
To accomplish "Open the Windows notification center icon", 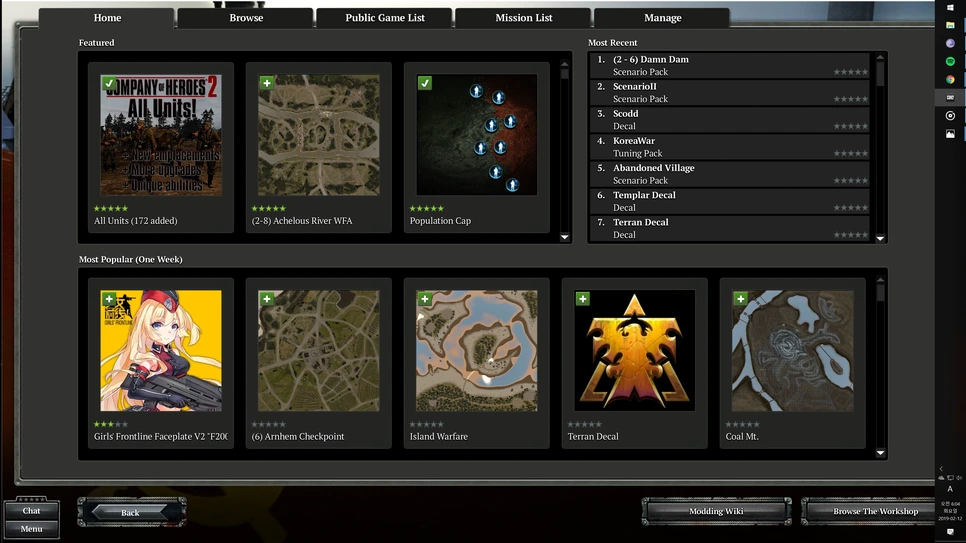I will tap(950, 532).
